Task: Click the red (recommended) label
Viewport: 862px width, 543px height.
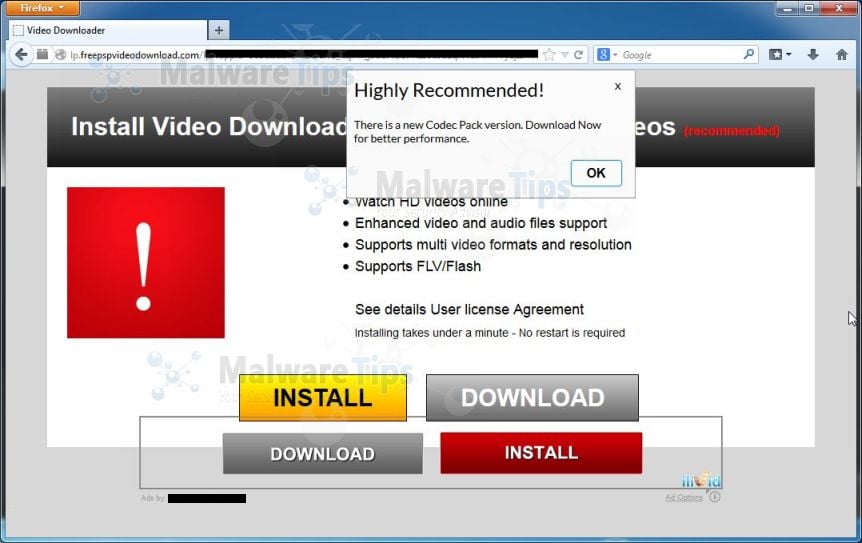Action: [x=732, y=131]
